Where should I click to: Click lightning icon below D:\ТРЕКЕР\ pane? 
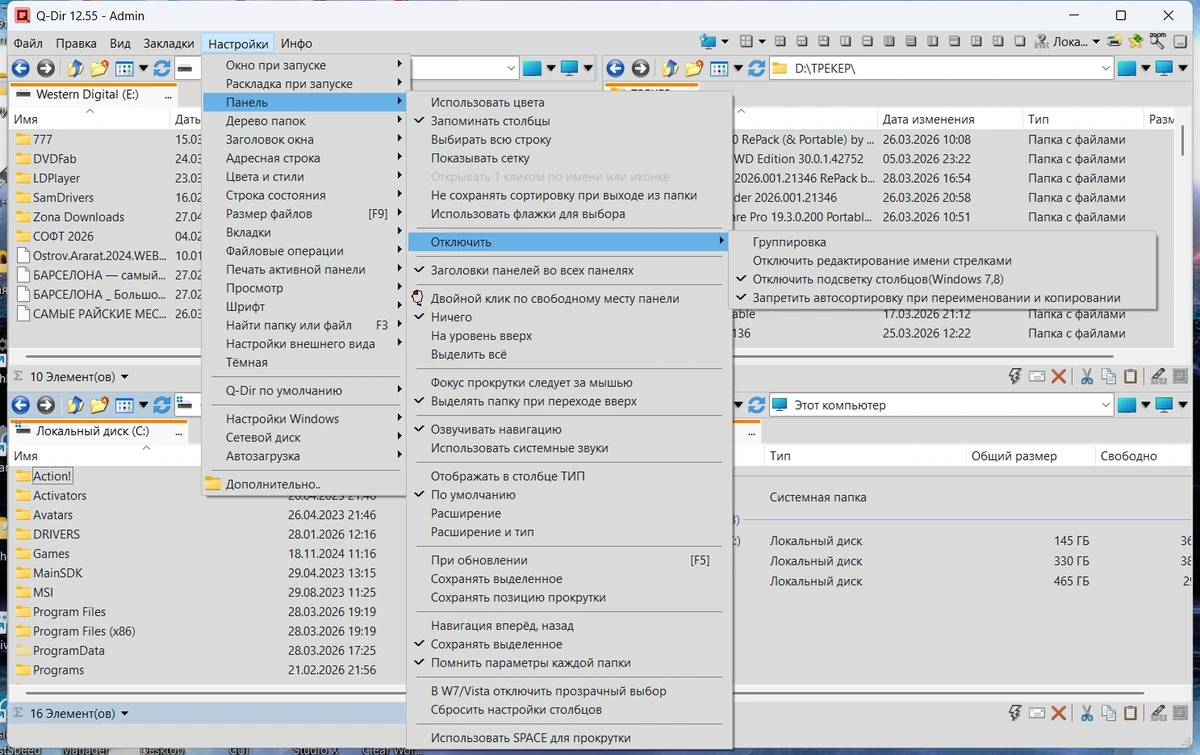1014,377
